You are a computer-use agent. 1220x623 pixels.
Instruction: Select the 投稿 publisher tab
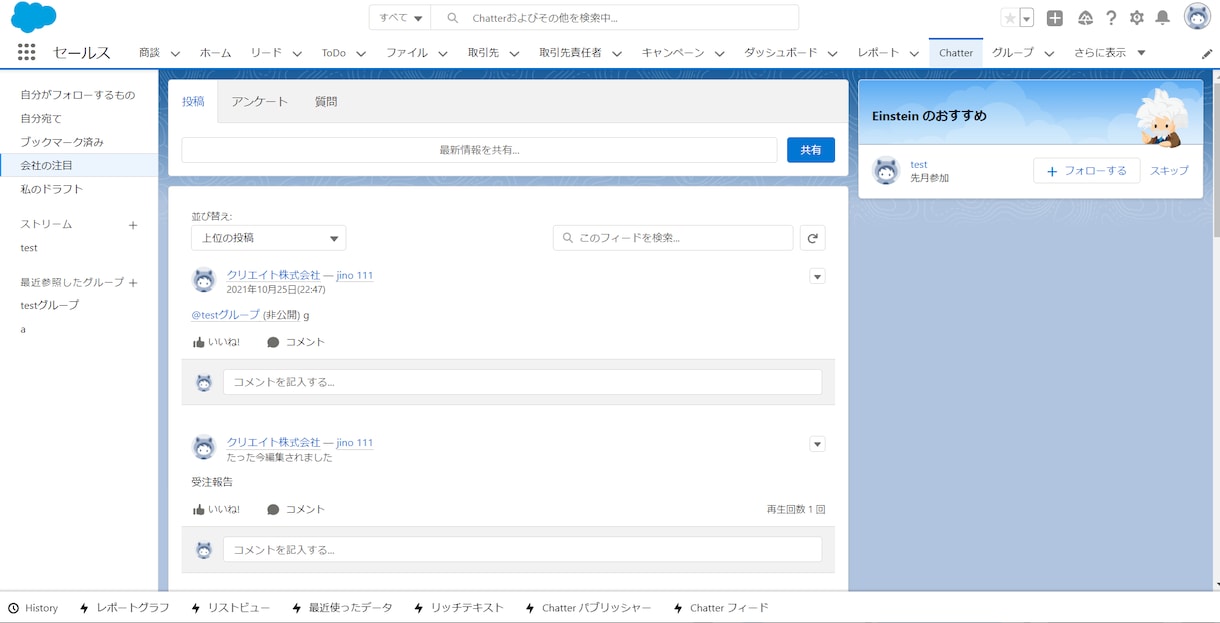tap(193, 102)
